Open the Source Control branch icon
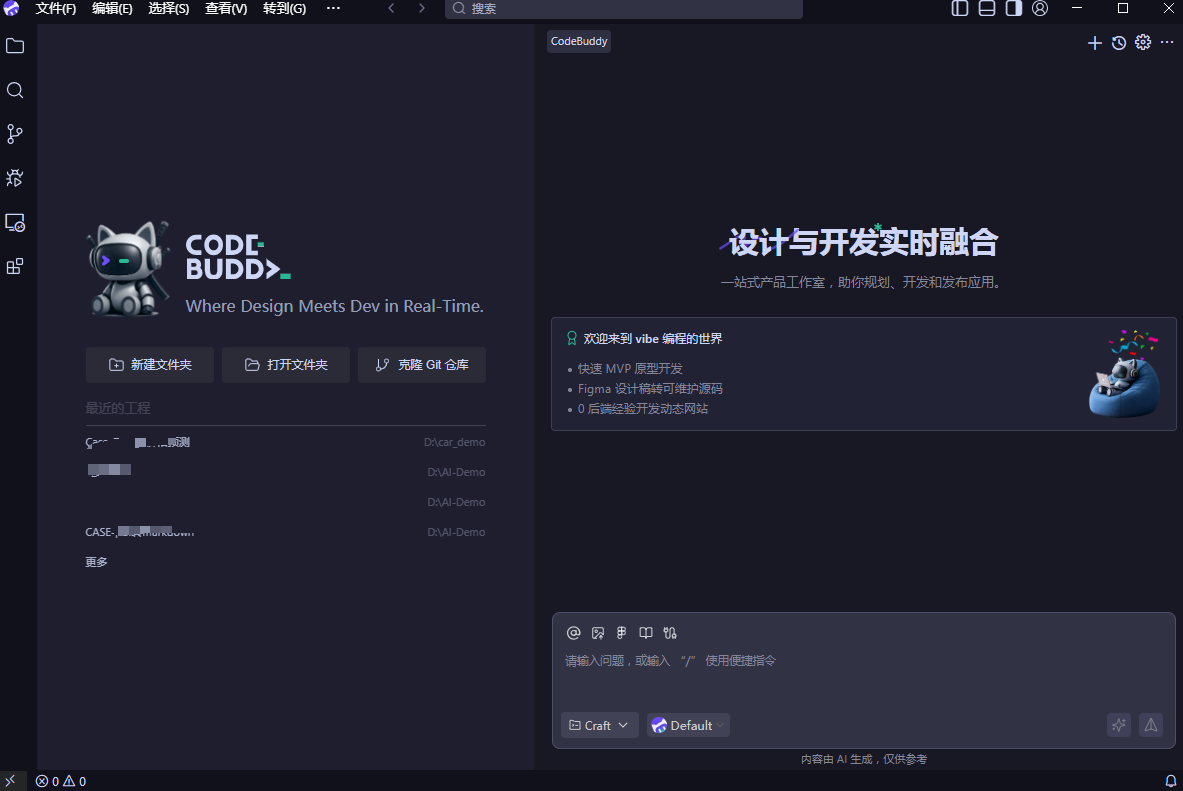The height and width of the screenshot is (791, 1183). [15, 134]
